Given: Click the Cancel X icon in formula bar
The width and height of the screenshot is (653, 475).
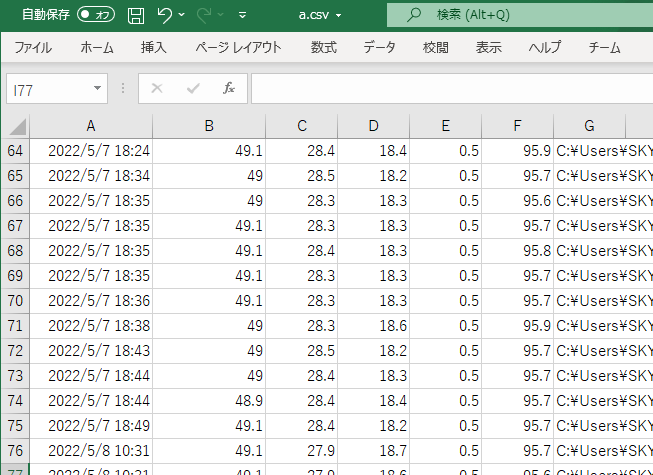Looking at the screenshot, I should [157, 88].
